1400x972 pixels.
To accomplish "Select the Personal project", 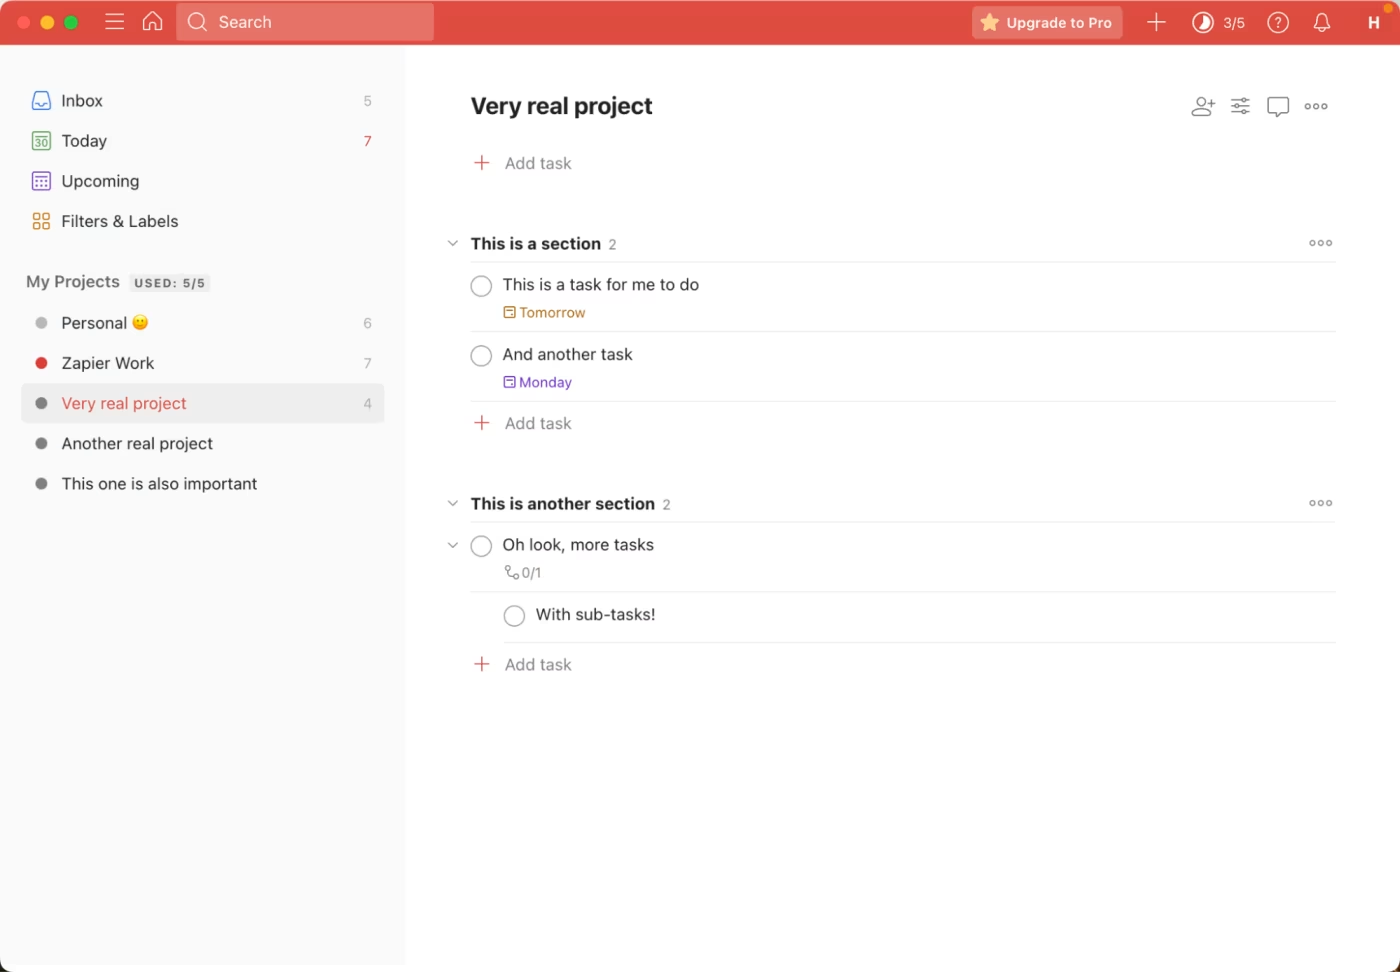I will point(202,323).
